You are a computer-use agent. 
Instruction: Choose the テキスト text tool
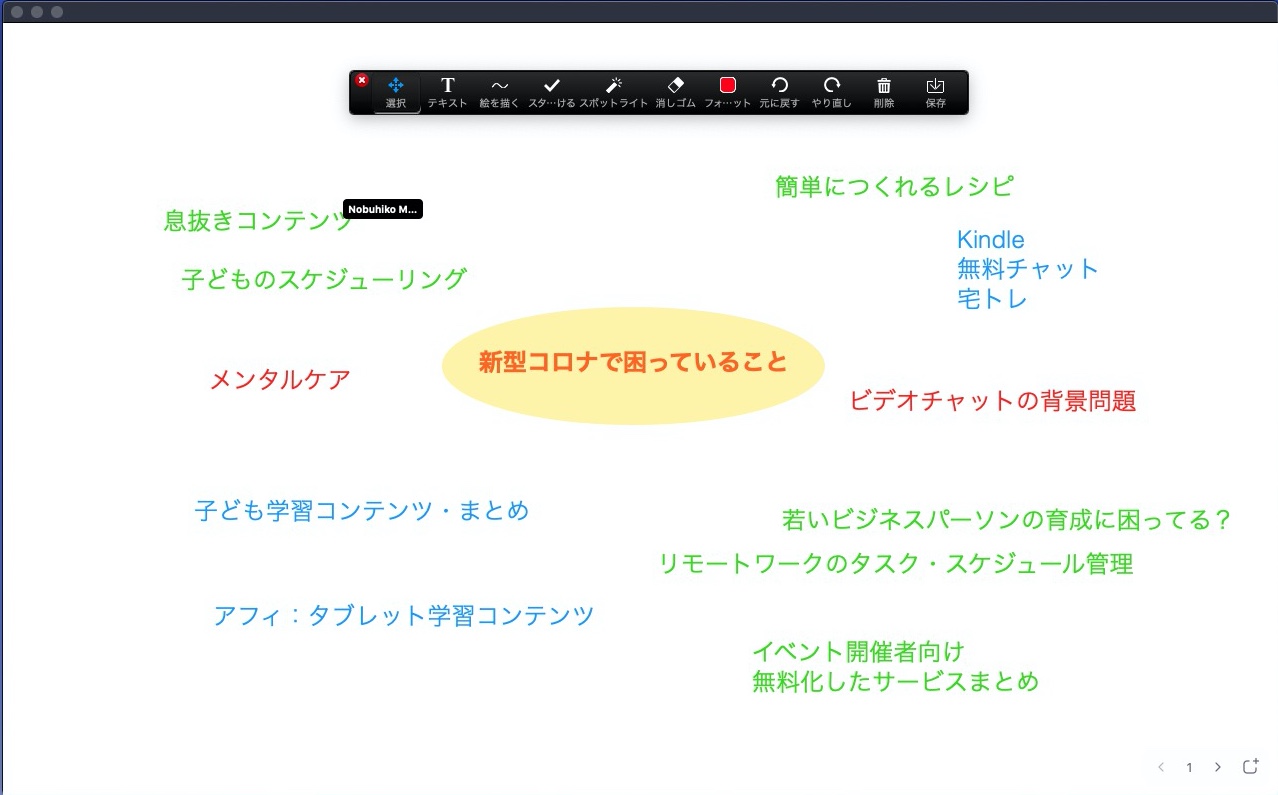pyautogui.click(x=448, y=92)
